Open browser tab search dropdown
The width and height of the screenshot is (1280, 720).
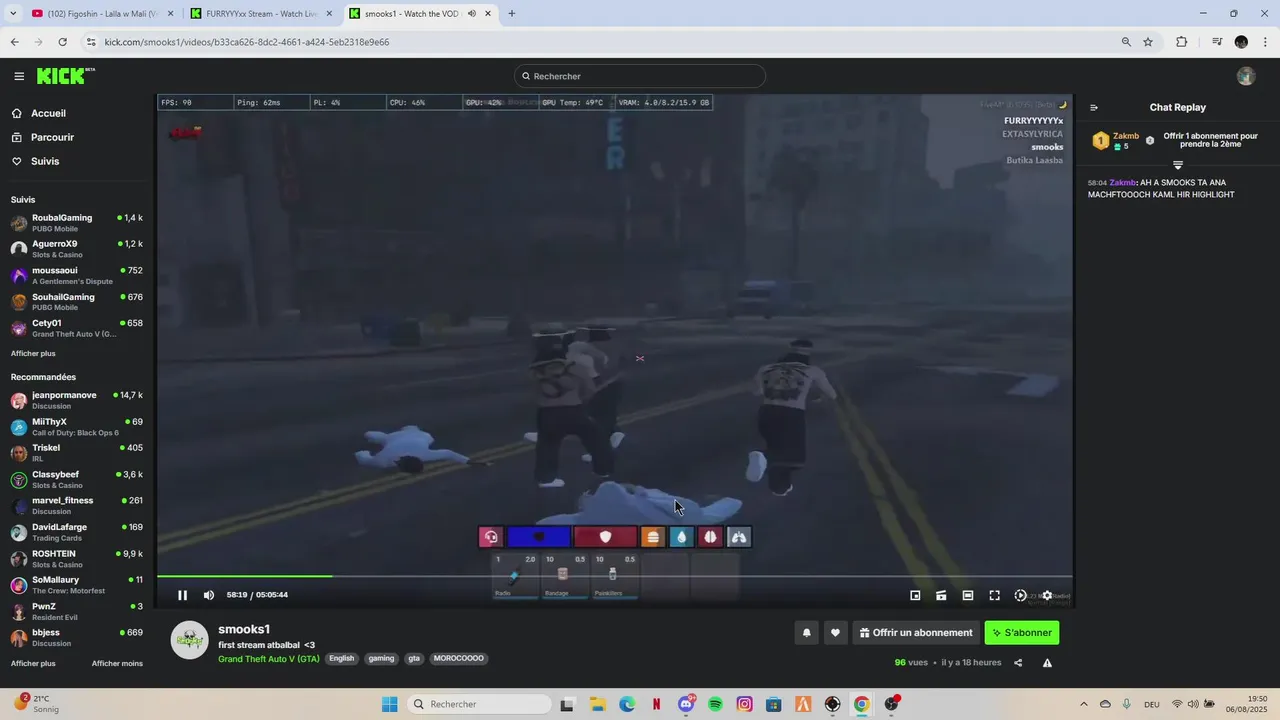[13, 14]
